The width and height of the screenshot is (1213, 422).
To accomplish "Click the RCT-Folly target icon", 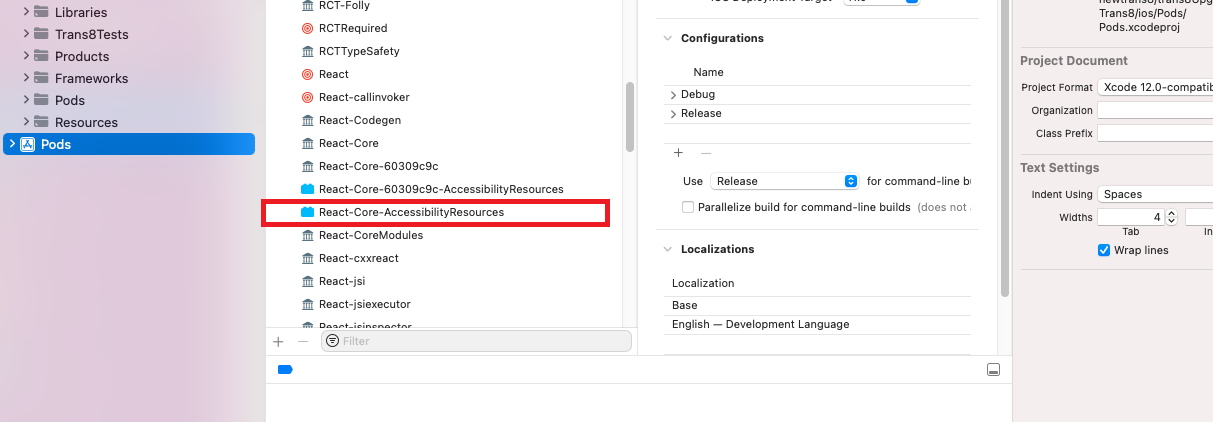I will coord(308,5).
